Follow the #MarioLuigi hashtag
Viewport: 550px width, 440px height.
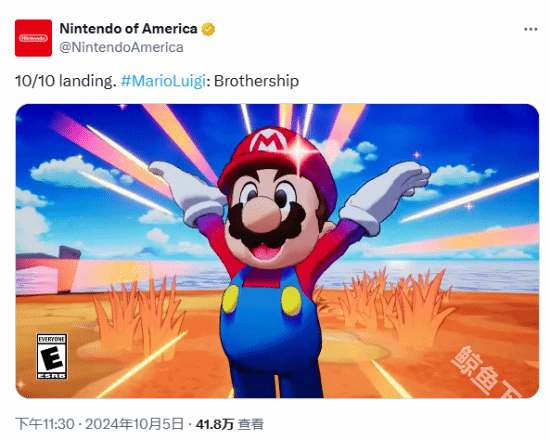(163, 81)
